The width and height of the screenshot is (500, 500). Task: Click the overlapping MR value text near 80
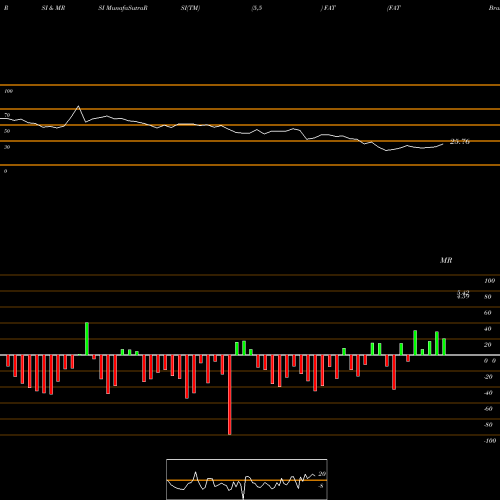(x=463, y=294)
